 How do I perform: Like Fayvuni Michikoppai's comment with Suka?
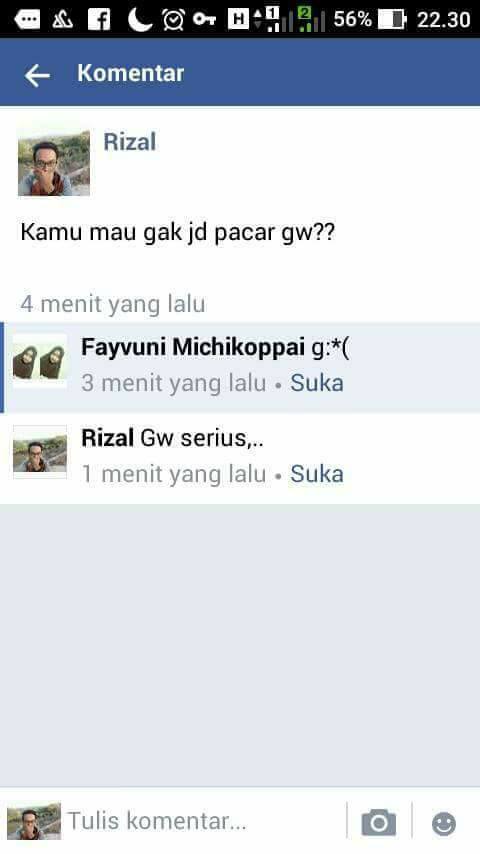[x=317, y=383]
